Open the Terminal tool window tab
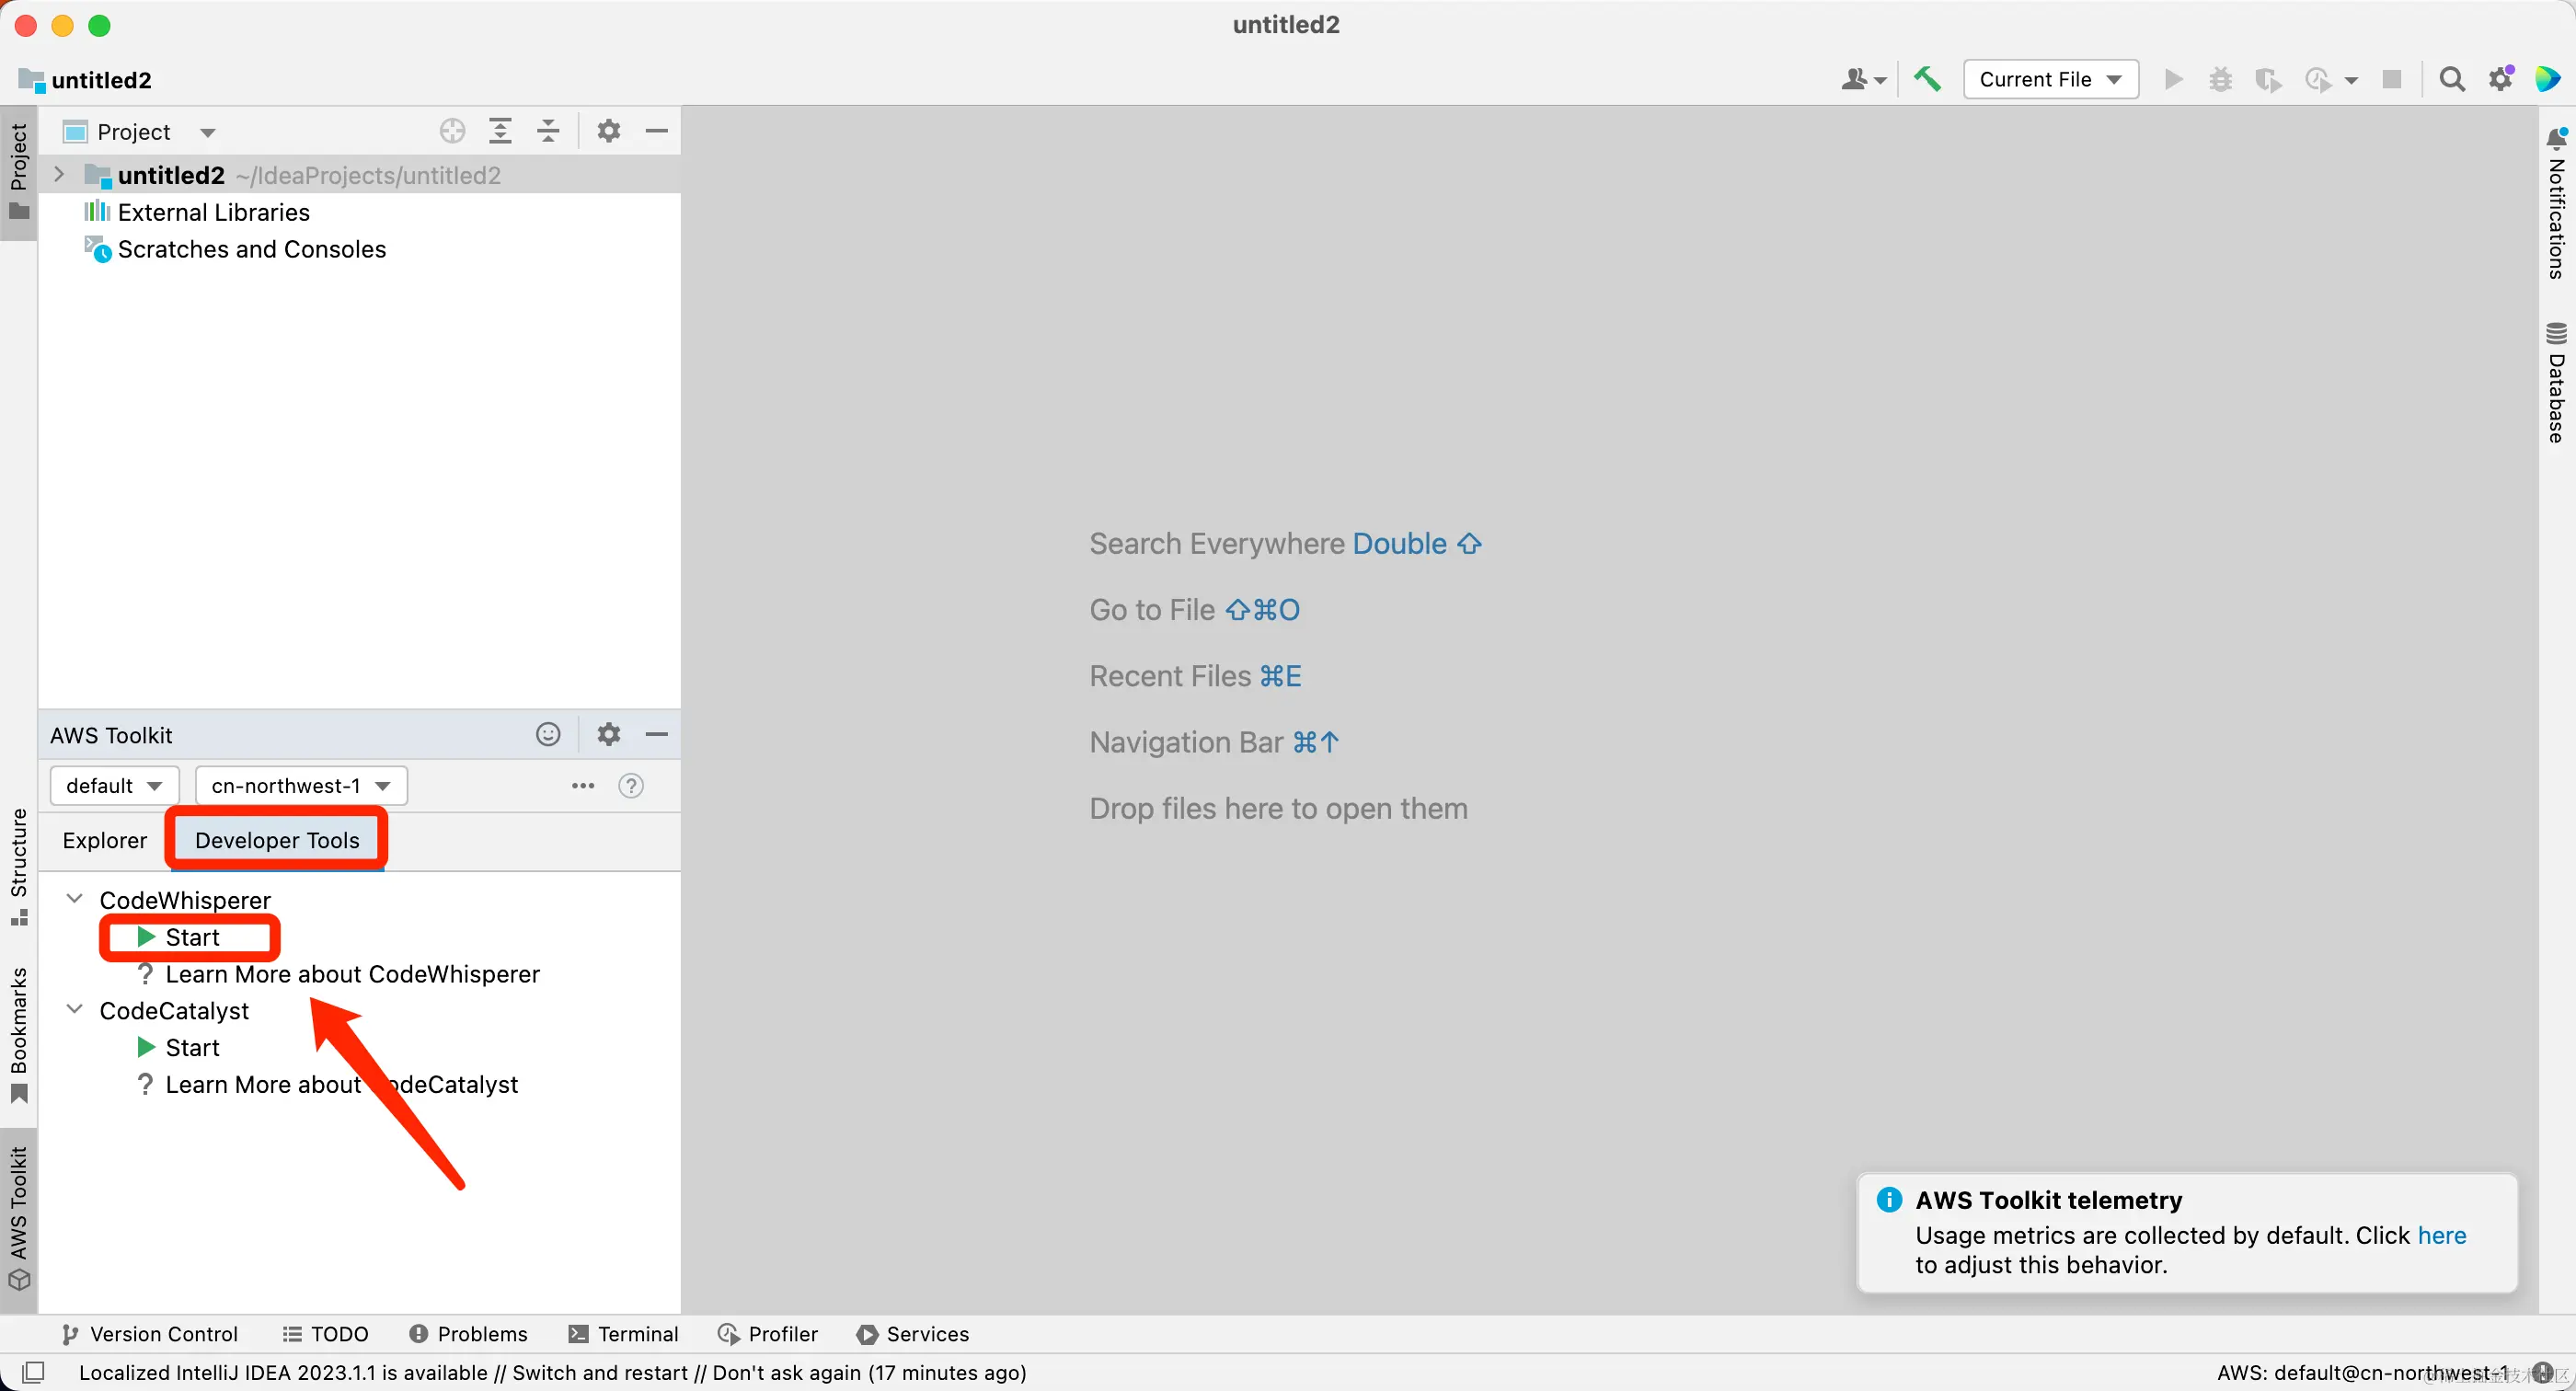The height and width of the screenshot is (1391, 2576). (623, 1334)
